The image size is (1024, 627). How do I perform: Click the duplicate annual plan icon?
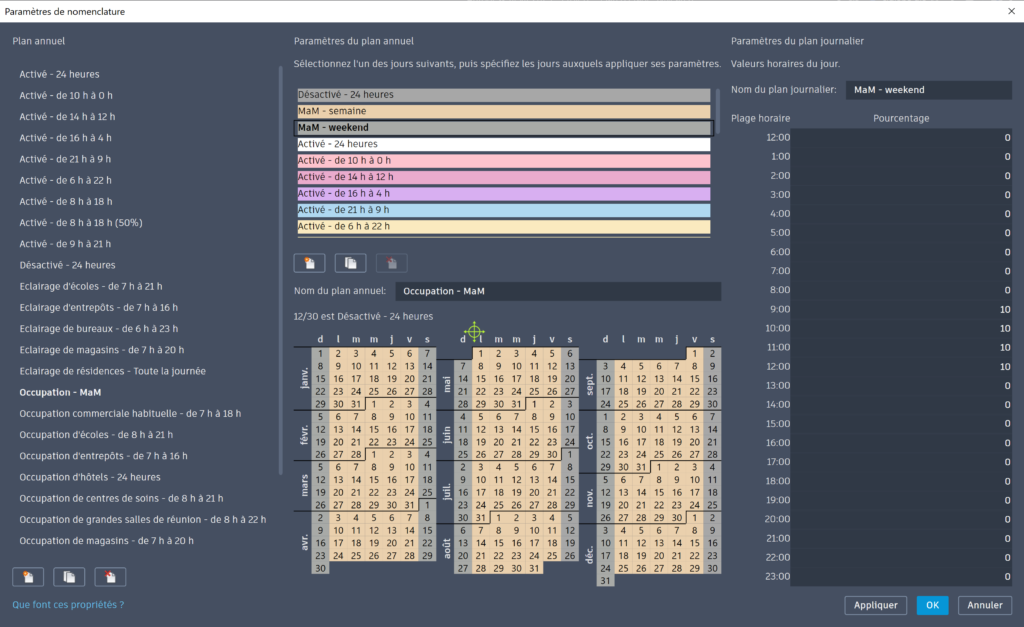click(69, 577)
